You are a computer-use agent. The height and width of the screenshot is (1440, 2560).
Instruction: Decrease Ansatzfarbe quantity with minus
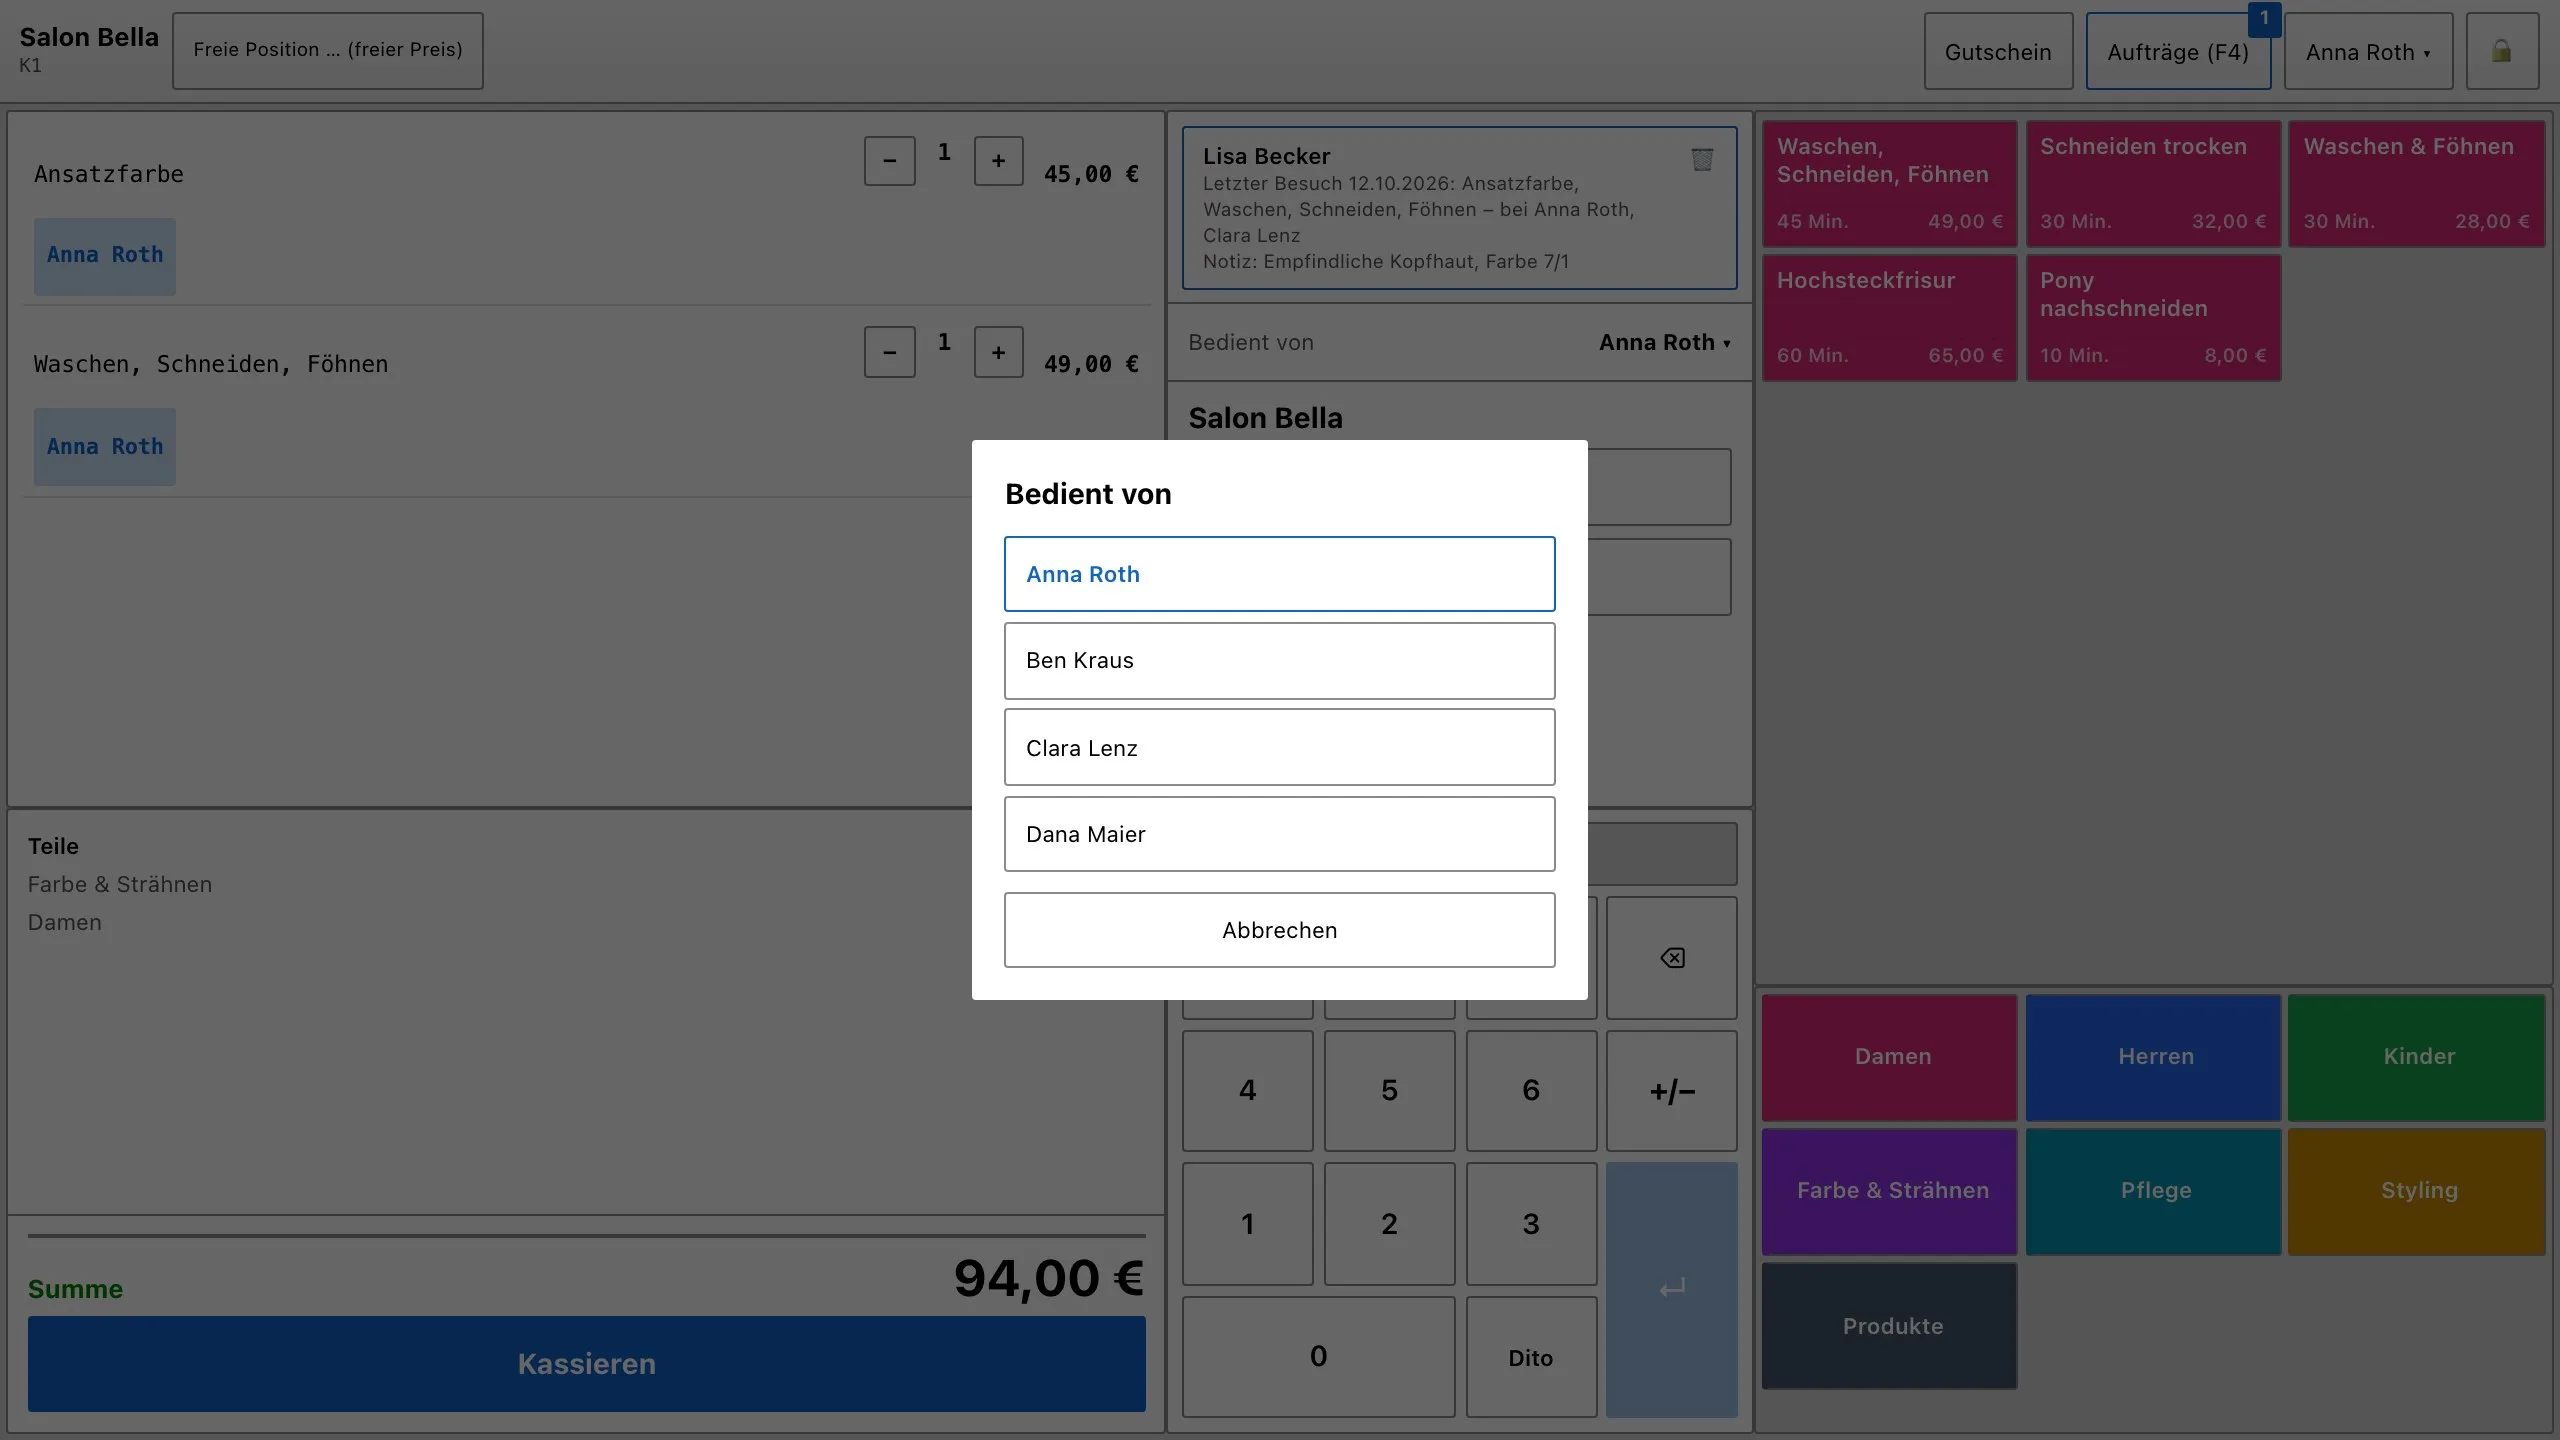(889, 161)
